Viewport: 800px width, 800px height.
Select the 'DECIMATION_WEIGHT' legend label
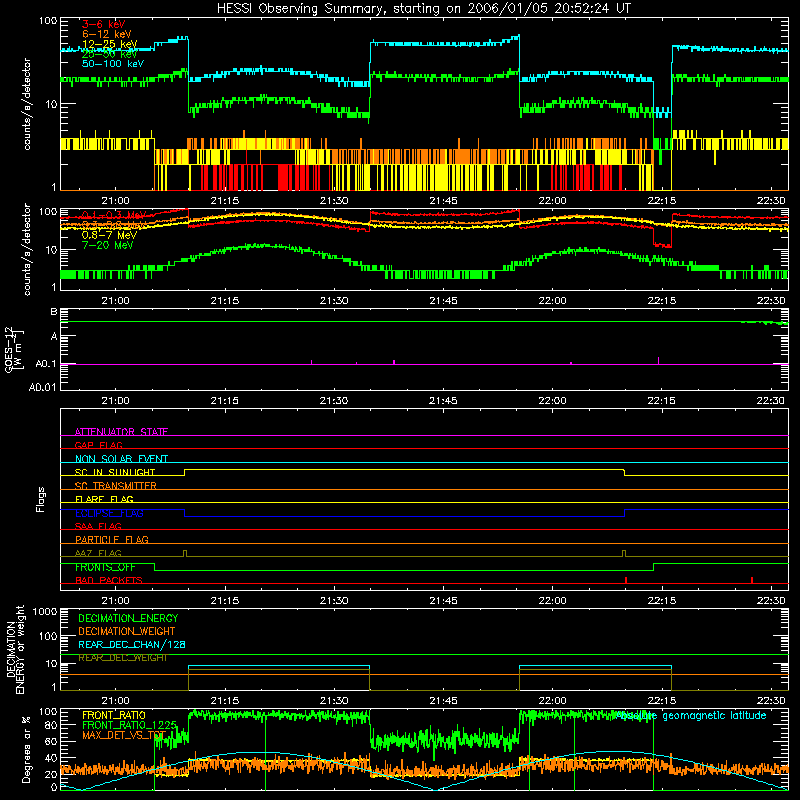tap(127, 631)
